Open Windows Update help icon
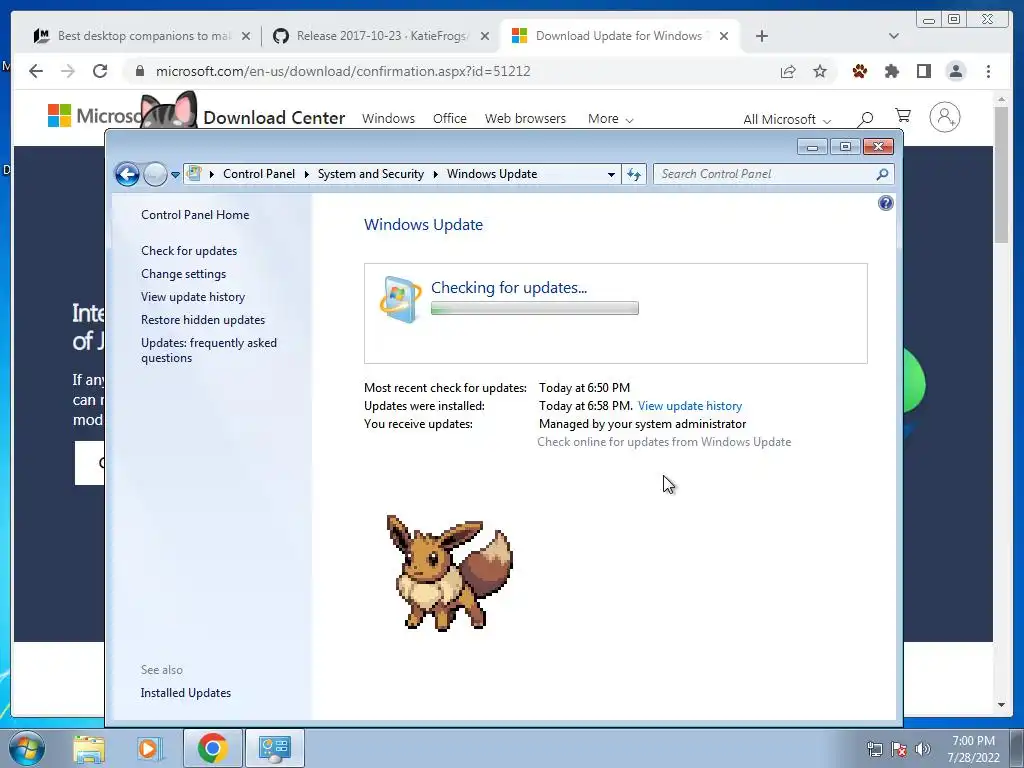Image resolution: width=1024 pixels, height=768 pixels. [886, 203]
